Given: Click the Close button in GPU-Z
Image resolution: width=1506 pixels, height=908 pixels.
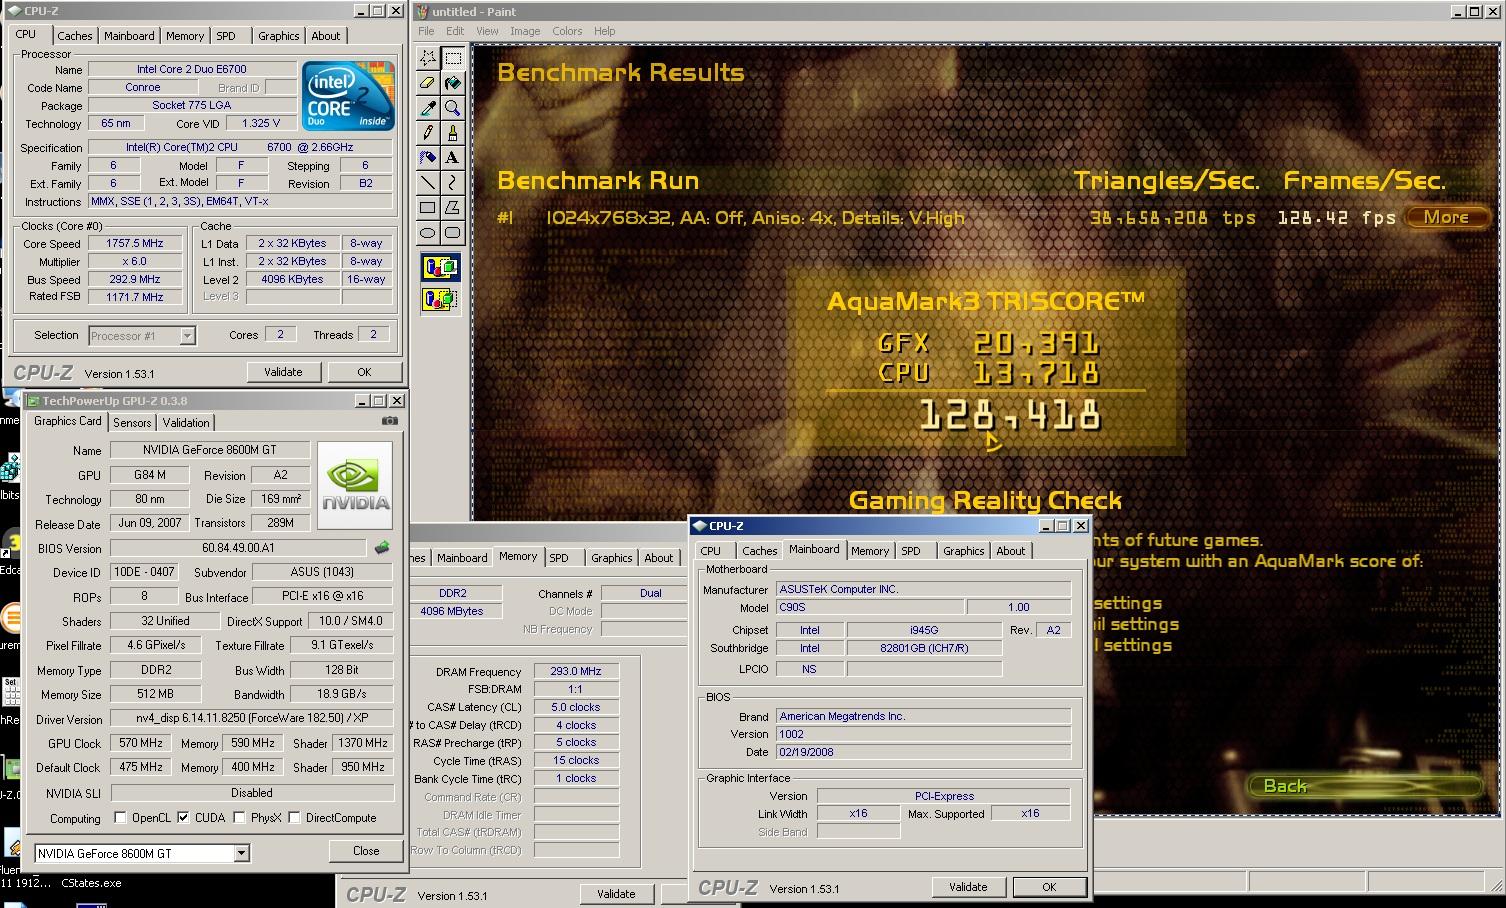Looking at the screenshot, I should [x=366, y=851].
